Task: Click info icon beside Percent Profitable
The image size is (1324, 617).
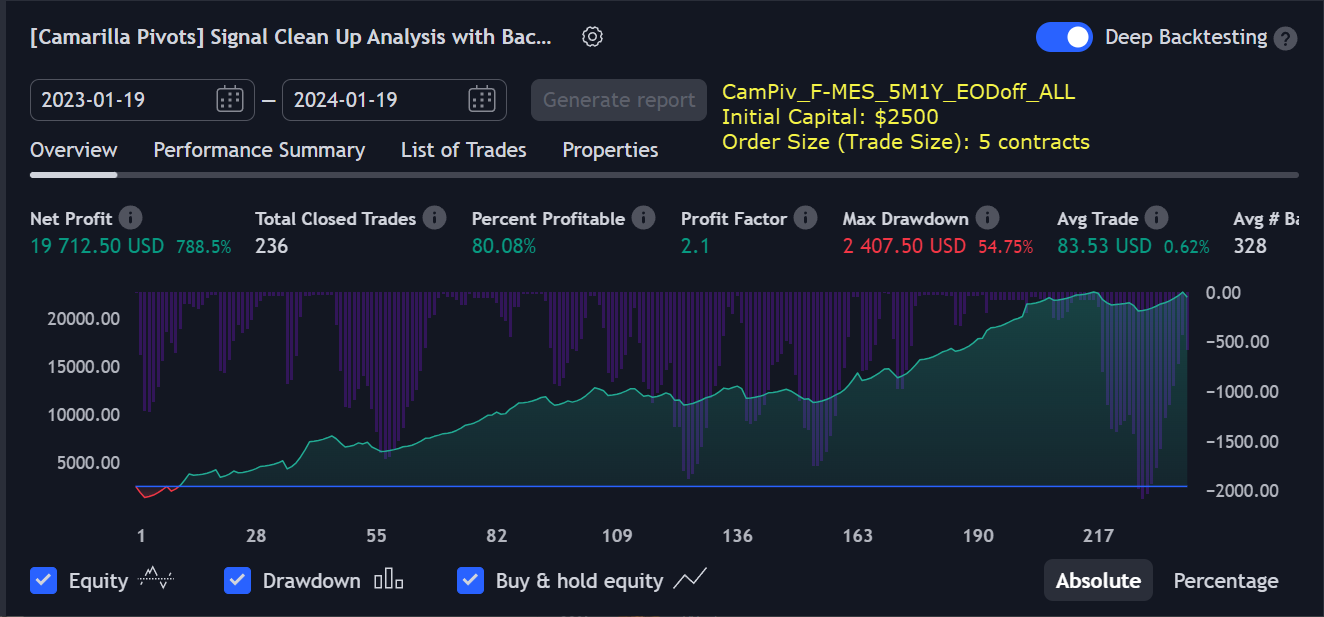Action: [643, 218]
